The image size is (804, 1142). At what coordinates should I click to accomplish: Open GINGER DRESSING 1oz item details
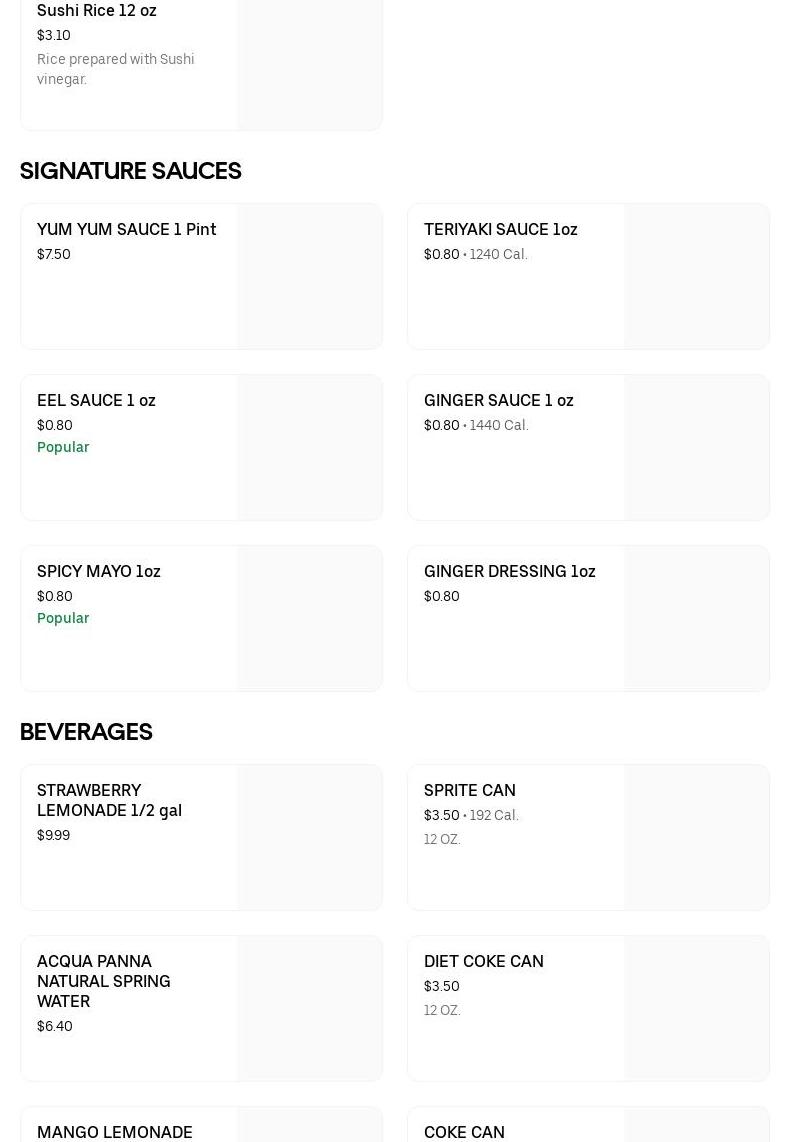[x=509, y=571]
